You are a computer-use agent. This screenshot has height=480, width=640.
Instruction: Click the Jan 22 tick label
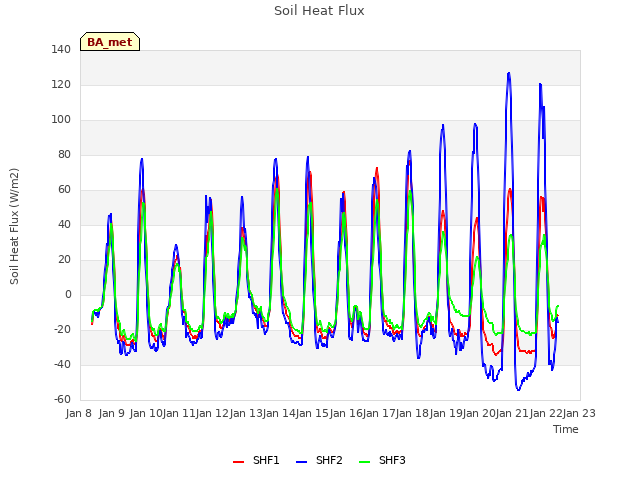point(546,413)
